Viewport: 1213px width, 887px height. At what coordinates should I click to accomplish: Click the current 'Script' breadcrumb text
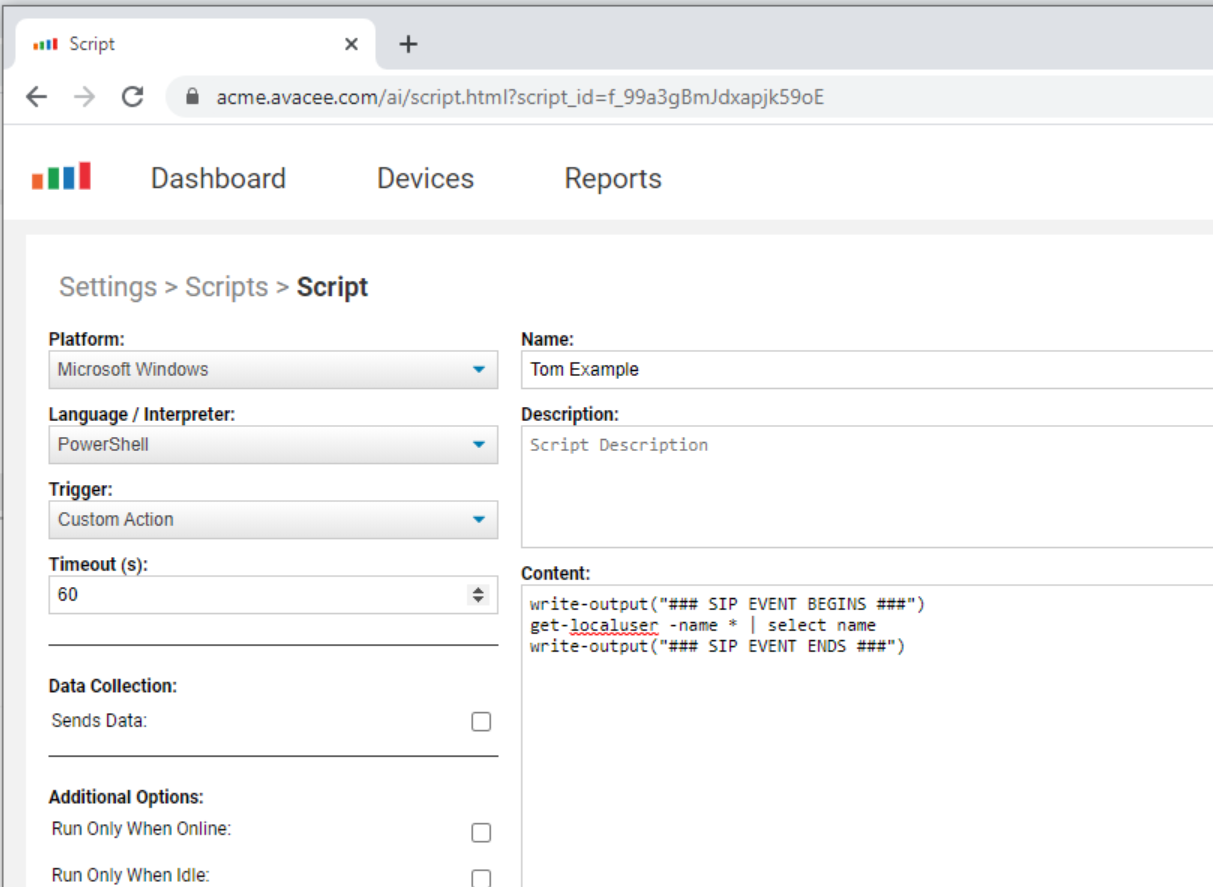pos(332,287)
